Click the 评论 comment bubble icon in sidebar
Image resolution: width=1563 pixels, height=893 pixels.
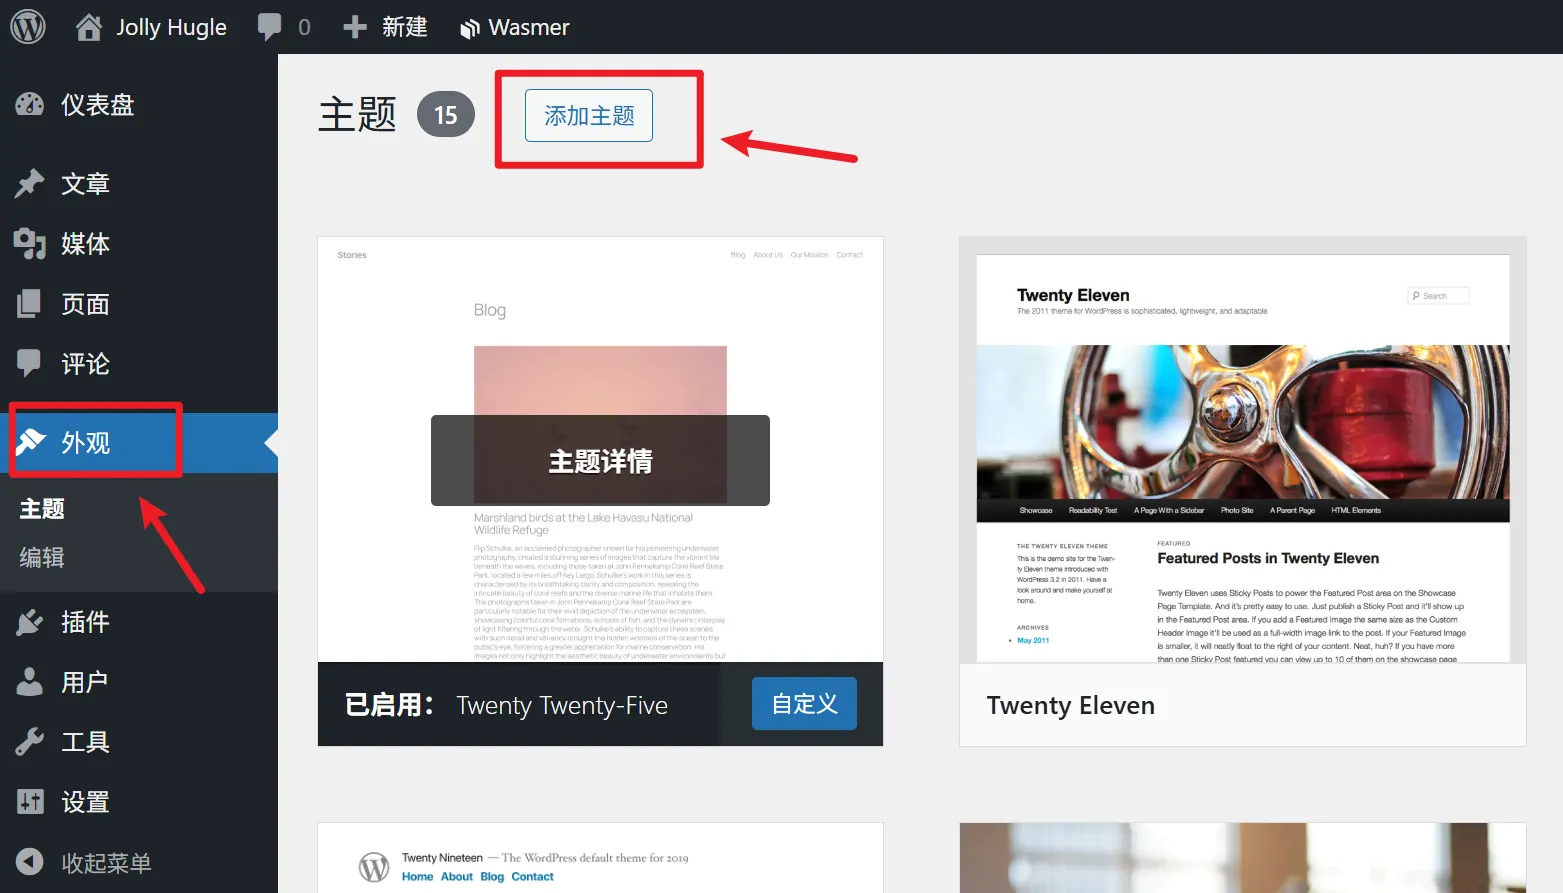[x=30, y=364]
